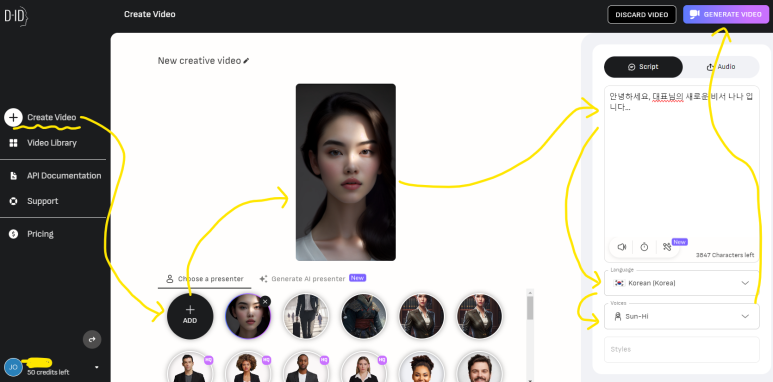The image size is (773, 382).
Task: Switch to the Choose a presenter tab
Action: tap(205, 278)
